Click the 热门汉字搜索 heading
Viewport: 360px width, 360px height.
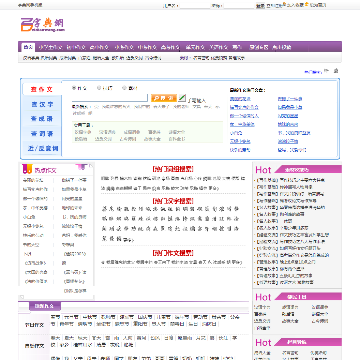tap(173, 201)
